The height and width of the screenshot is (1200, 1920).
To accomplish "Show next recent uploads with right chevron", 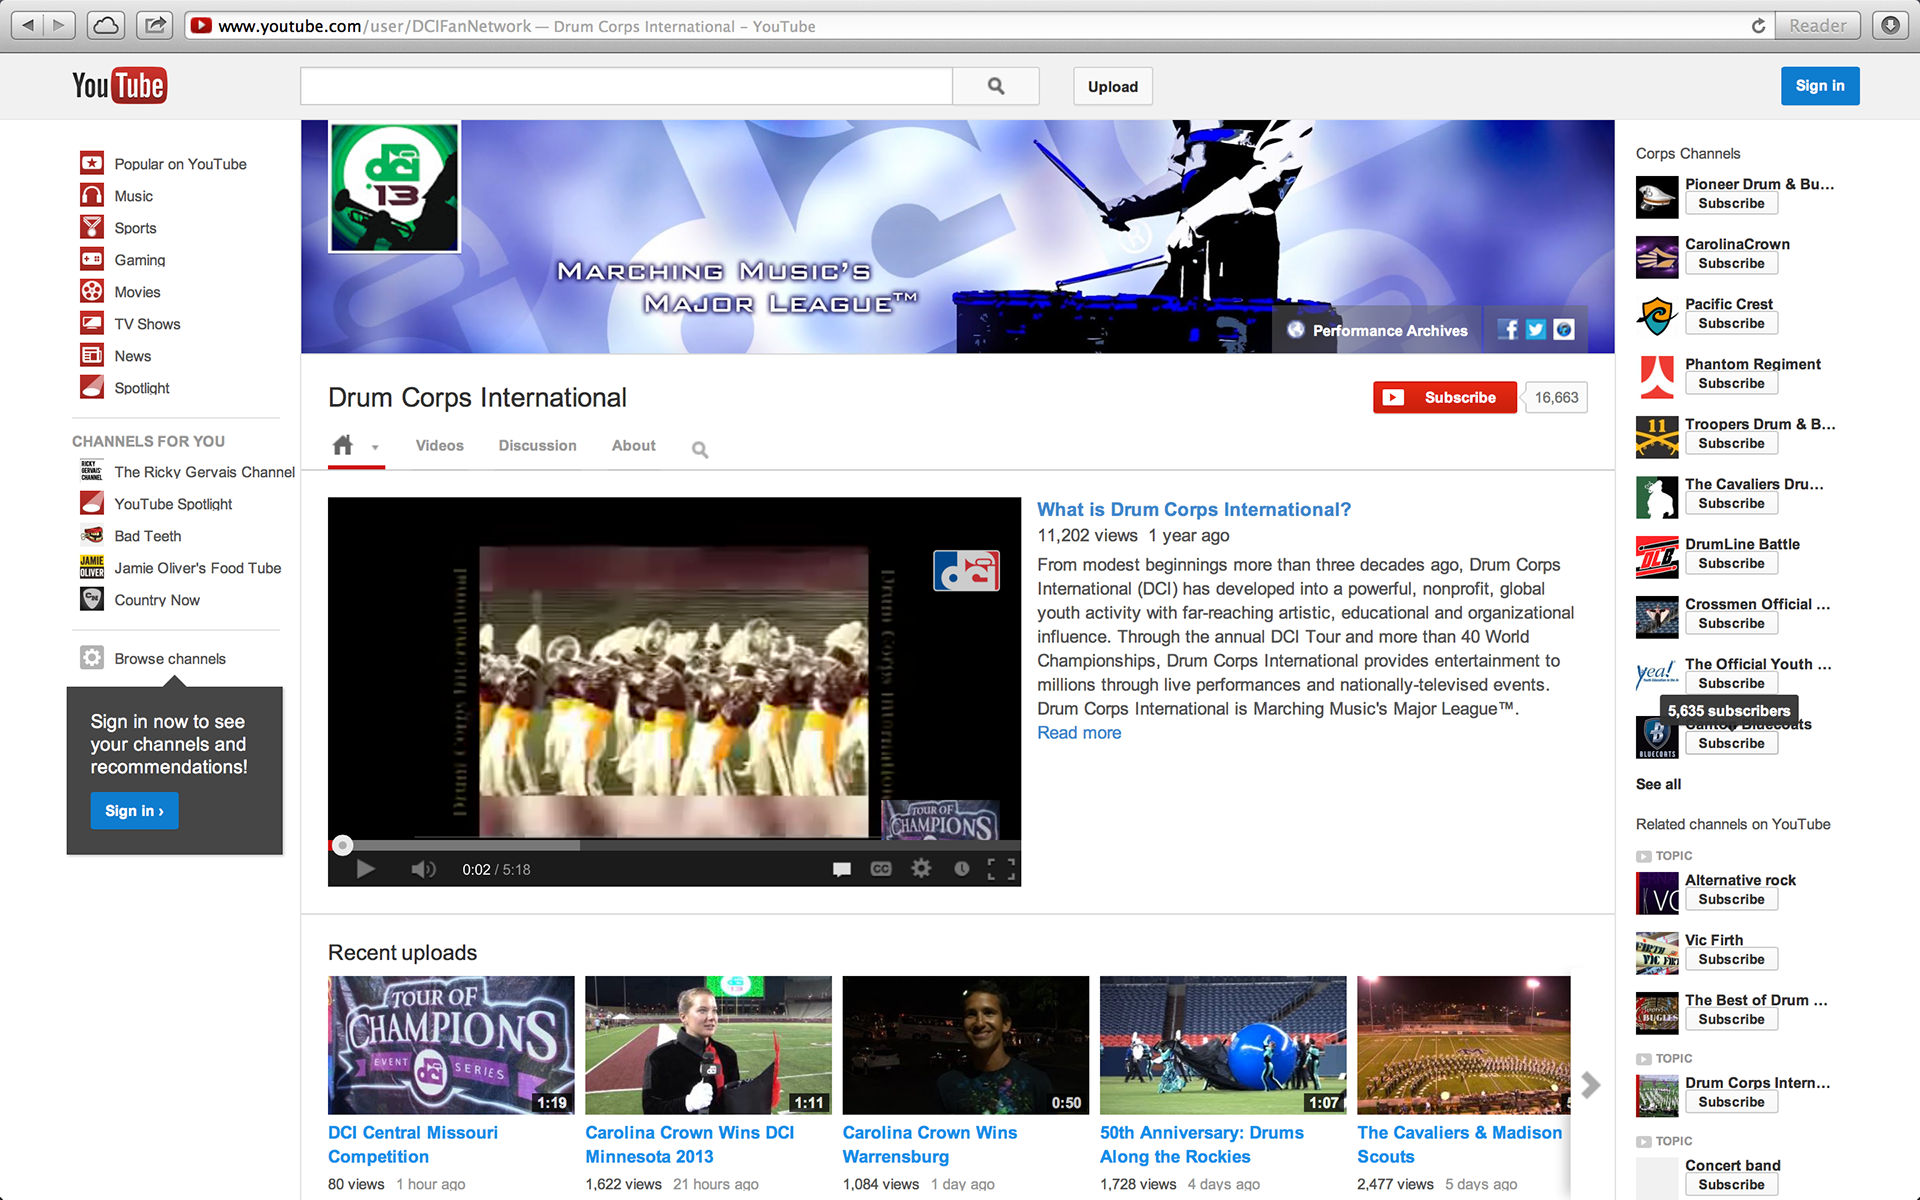I will click(x=1590, y=1084).
